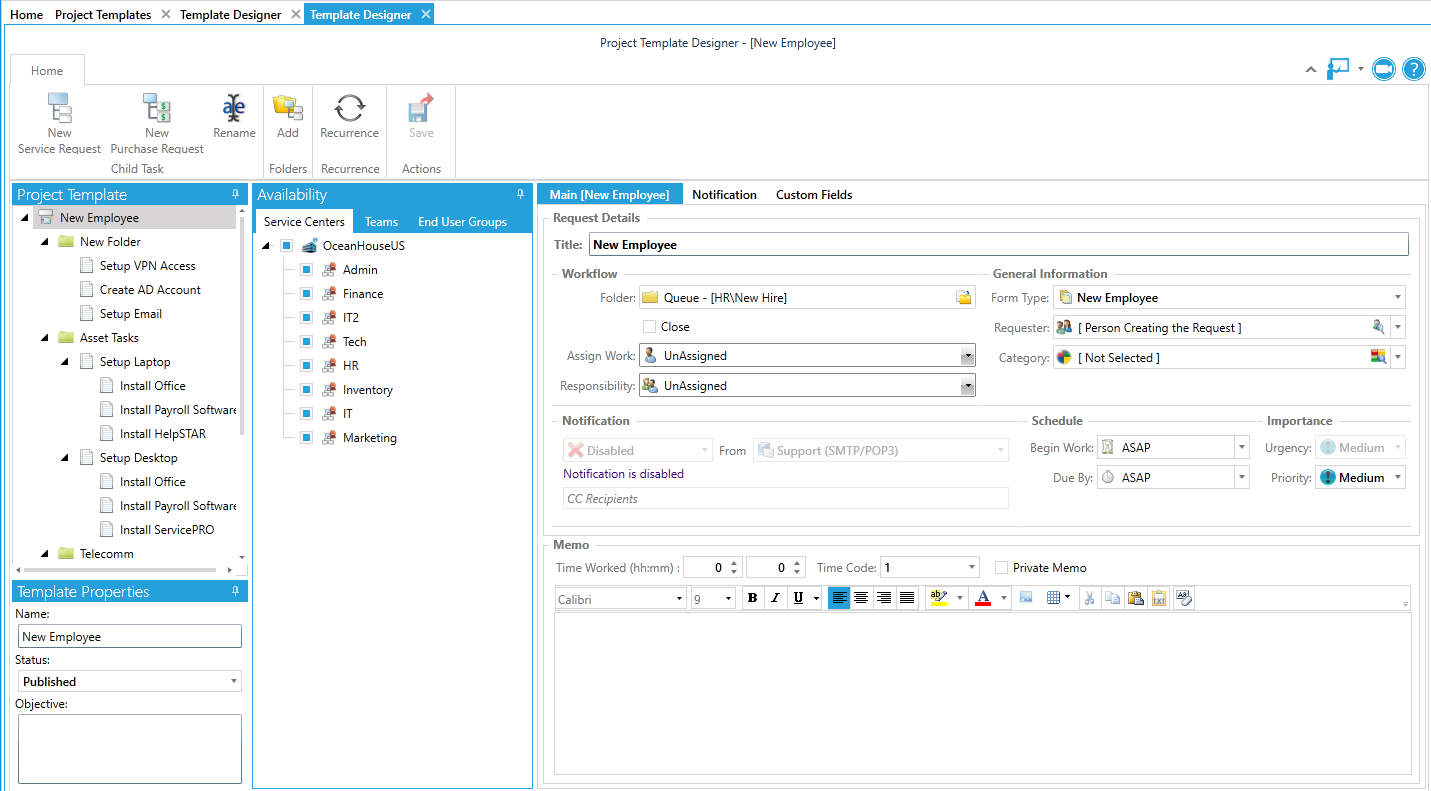The height and width of the screenshot is (791, 1431).
Task: Open the Status Published dropdown
Action: [x=234, y=682]
